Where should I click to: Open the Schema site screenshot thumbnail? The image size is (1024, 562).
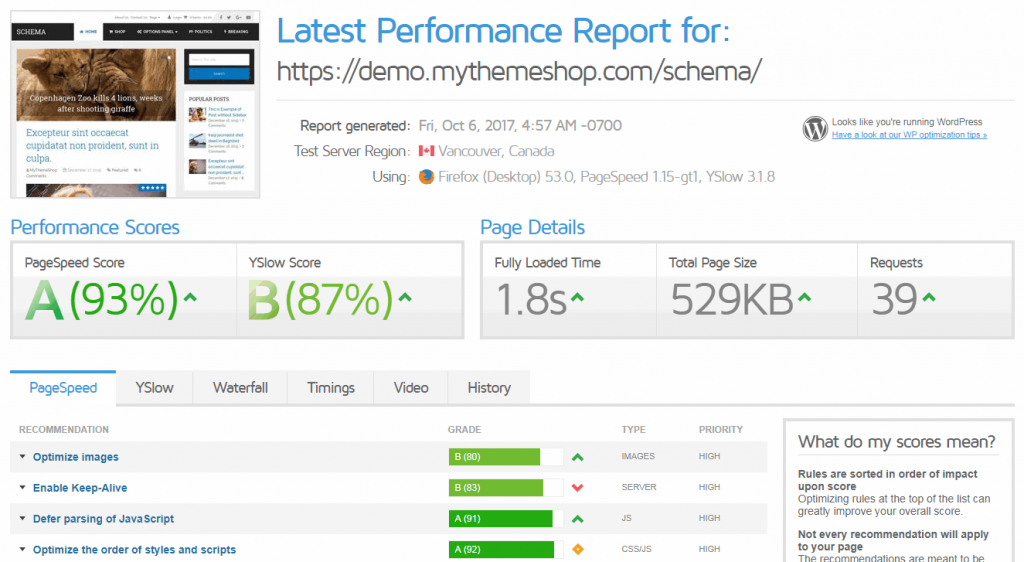coord(135,104)
